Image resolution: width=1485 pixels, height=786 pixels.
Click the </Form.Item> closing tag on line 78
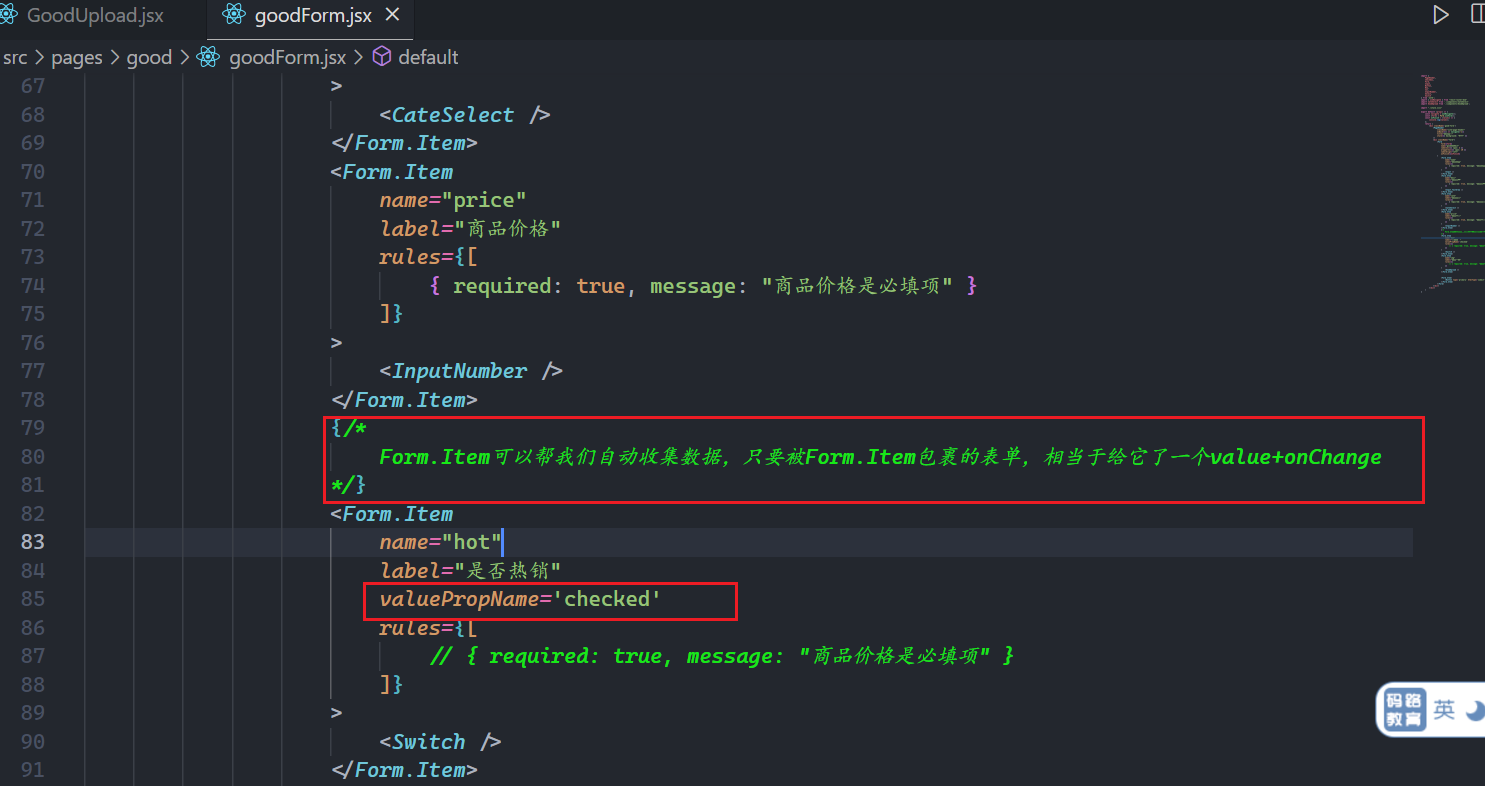click(x=404, y=400)
